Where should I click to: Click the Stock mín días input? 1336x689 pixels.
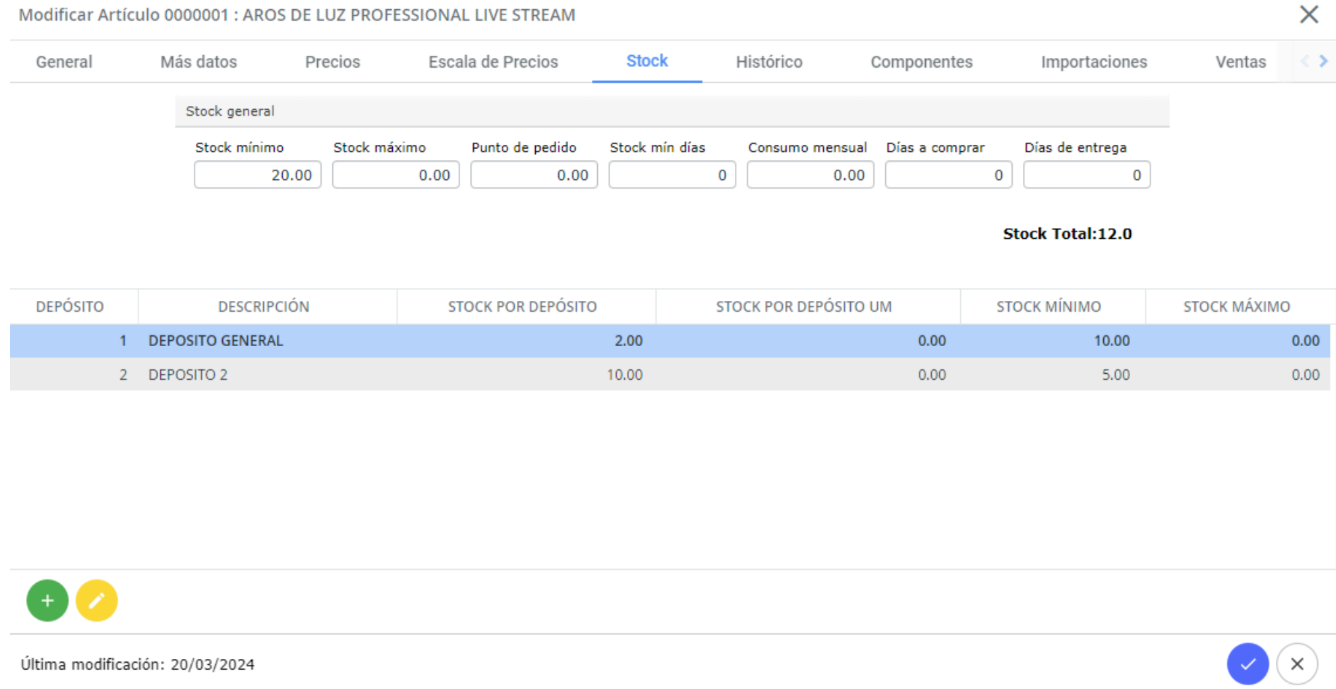672,175
